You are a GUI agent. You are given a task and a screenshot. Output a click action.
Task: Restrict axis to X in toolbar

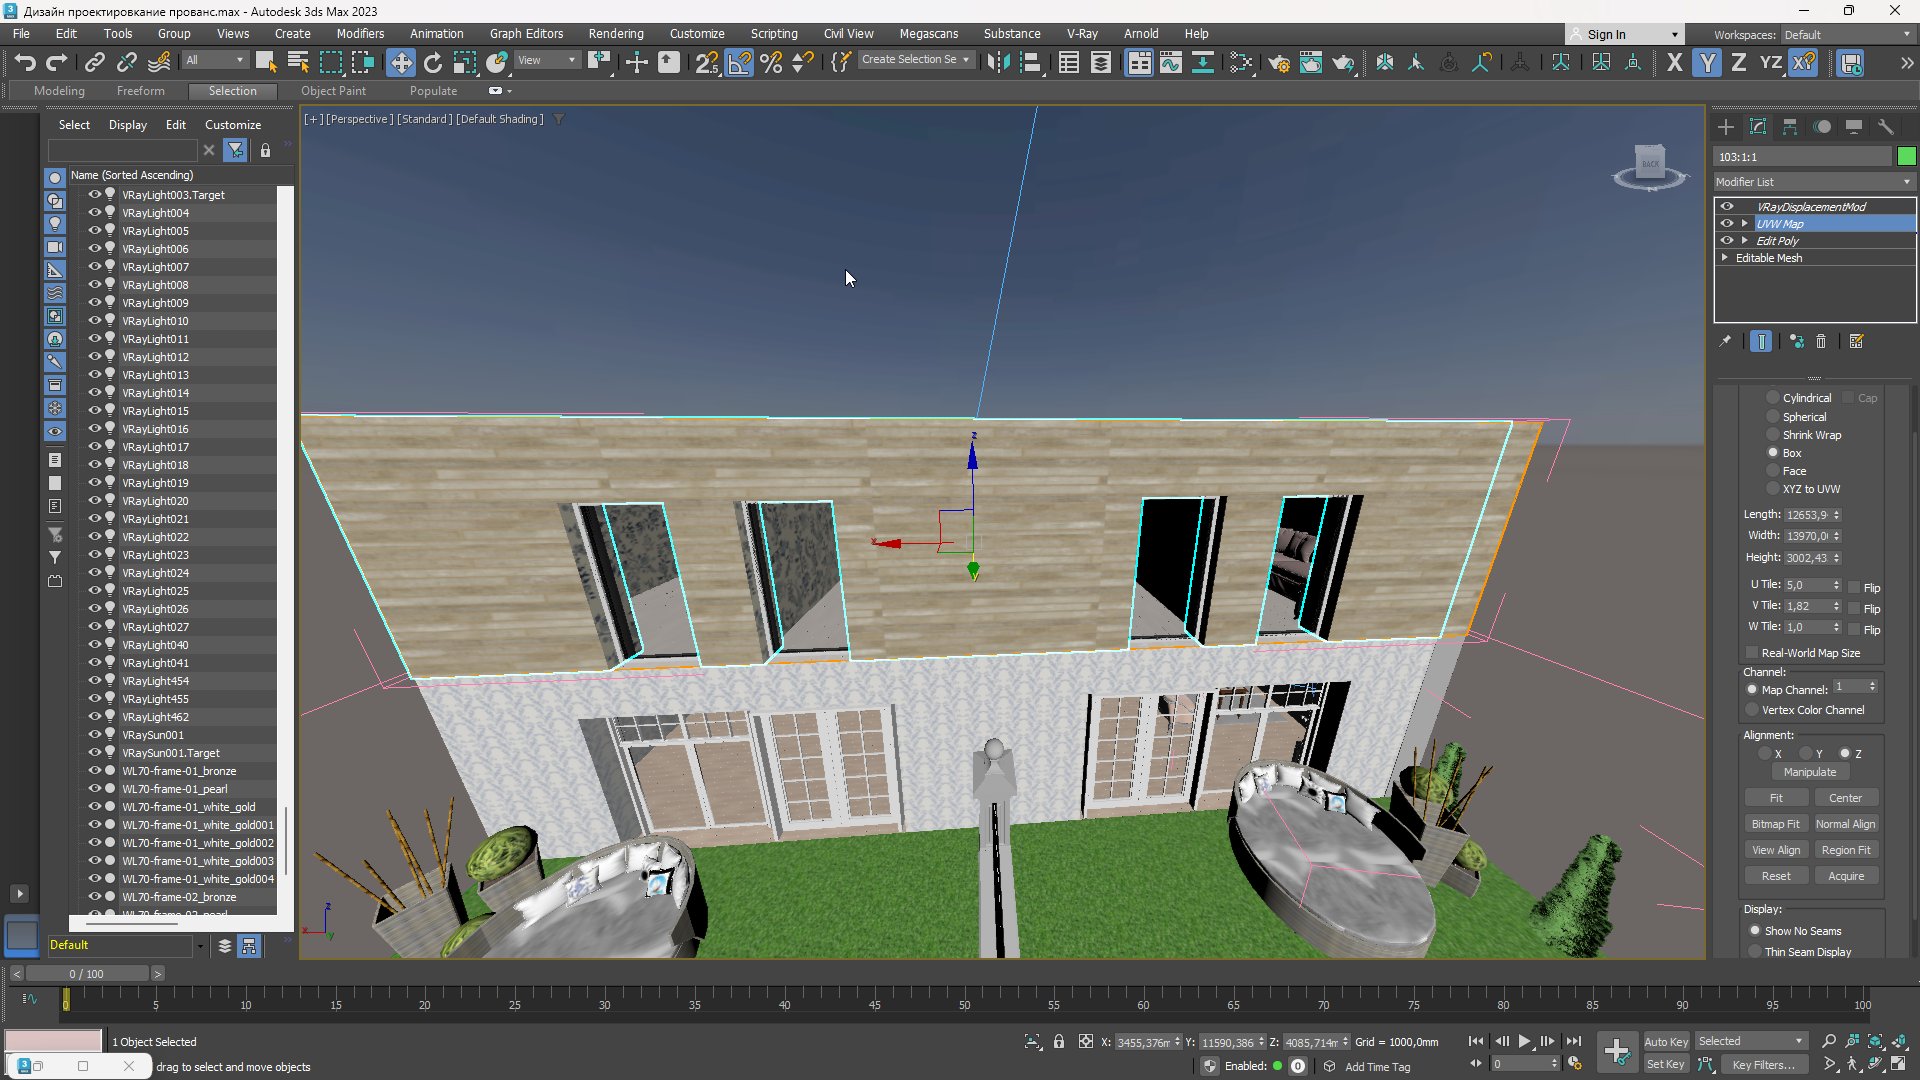pos(1674,63)
